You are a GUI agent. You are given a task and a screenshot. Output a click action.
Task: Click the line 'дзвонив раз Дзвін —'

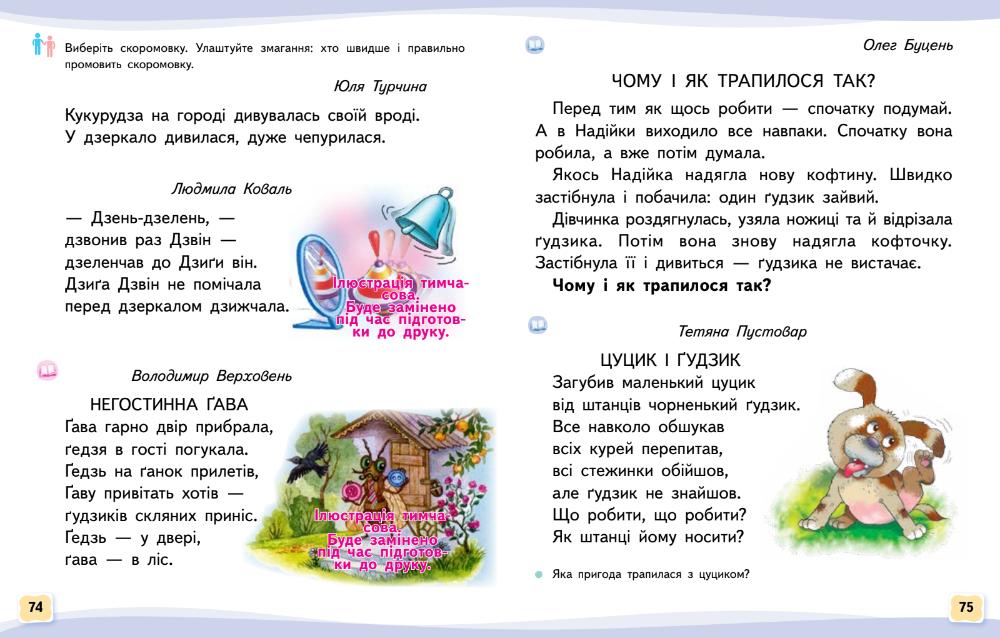(x=151, y=241)
